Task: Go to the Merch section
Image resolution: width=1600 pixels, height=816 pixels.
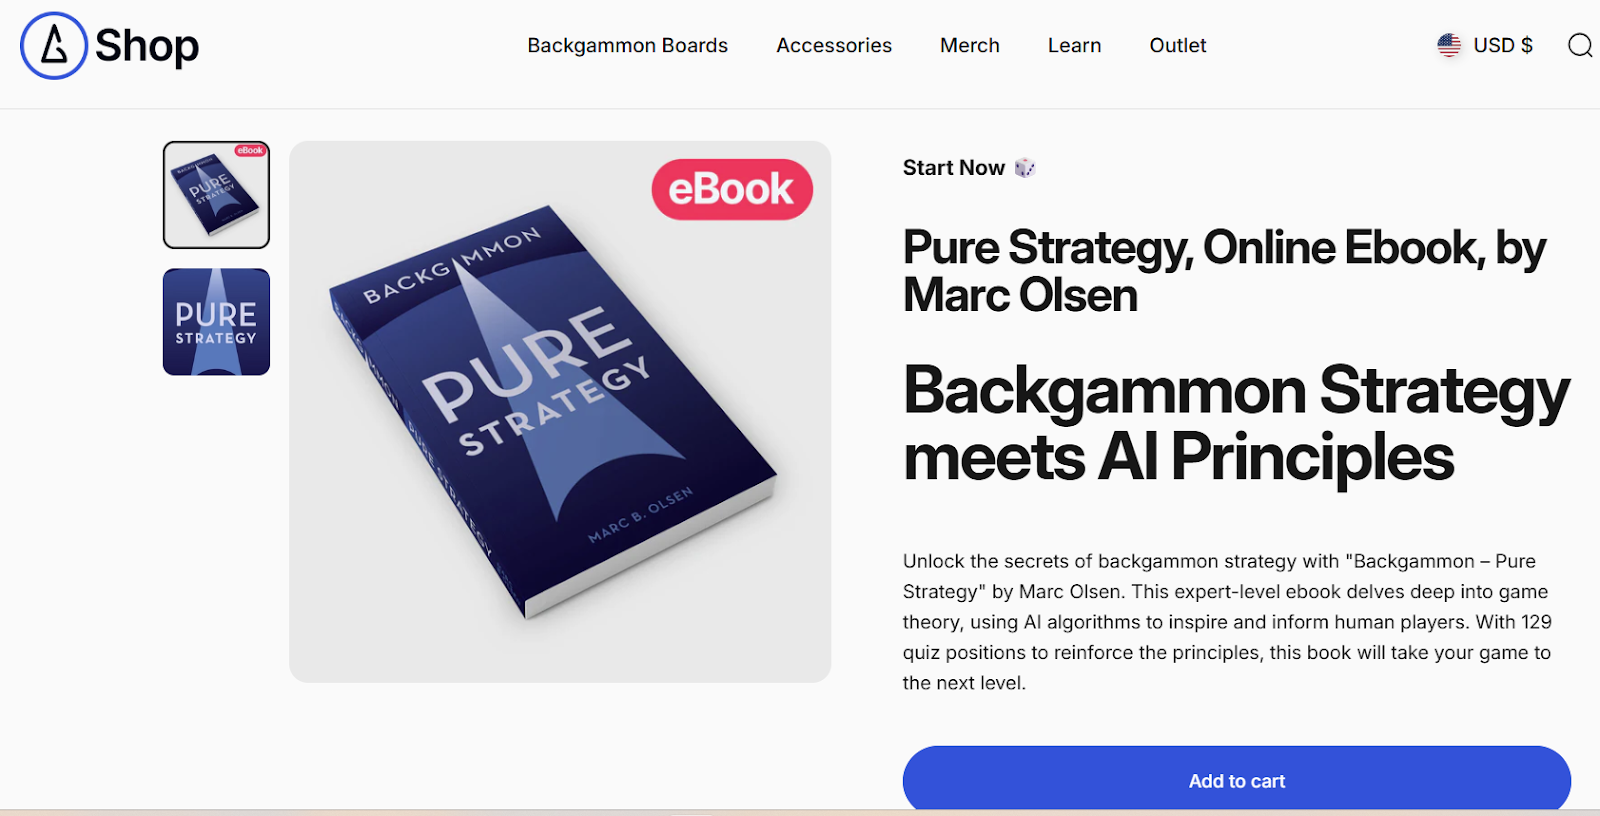Action: pos(970,46)
